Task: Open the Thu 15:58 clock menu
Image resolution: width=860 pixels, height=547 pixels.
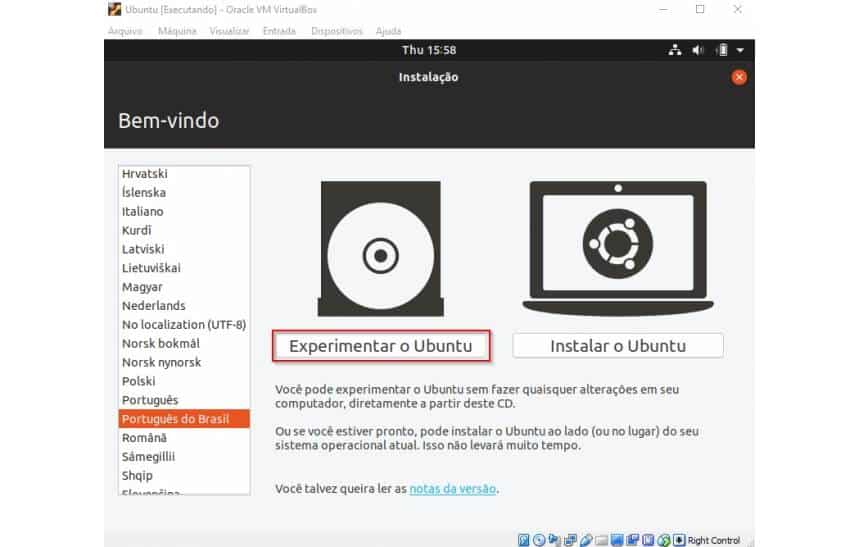Action: (x=429, y=50)
